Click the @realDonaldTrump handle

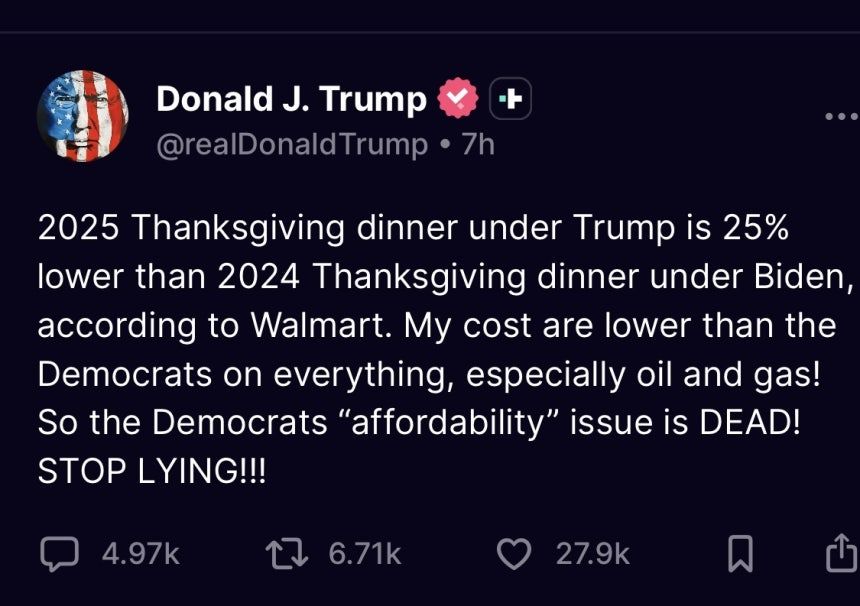pyautogui.click(x=292, y=144)
